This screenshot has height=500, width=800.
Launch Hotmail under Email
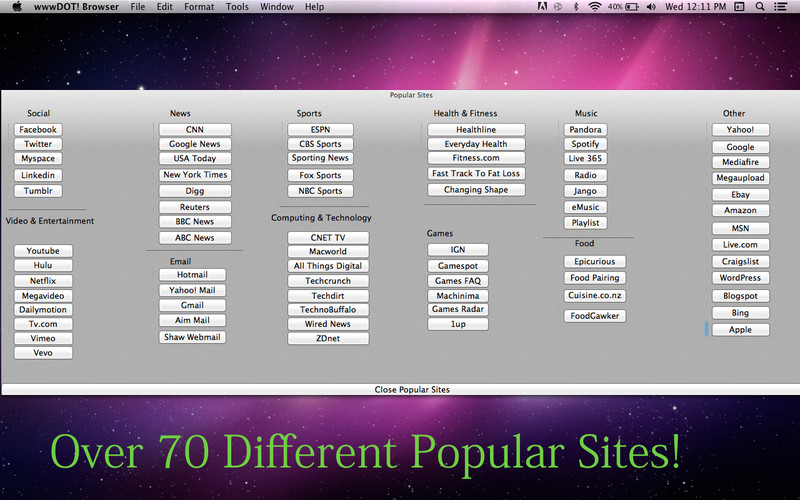click(192, 274)
